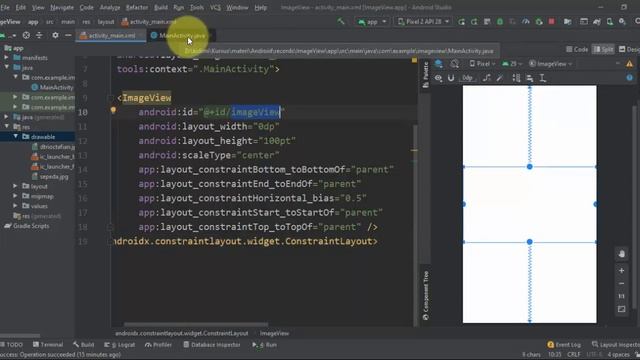Select sepeda.jpg in drawable folder

click(x=50, y=176)
